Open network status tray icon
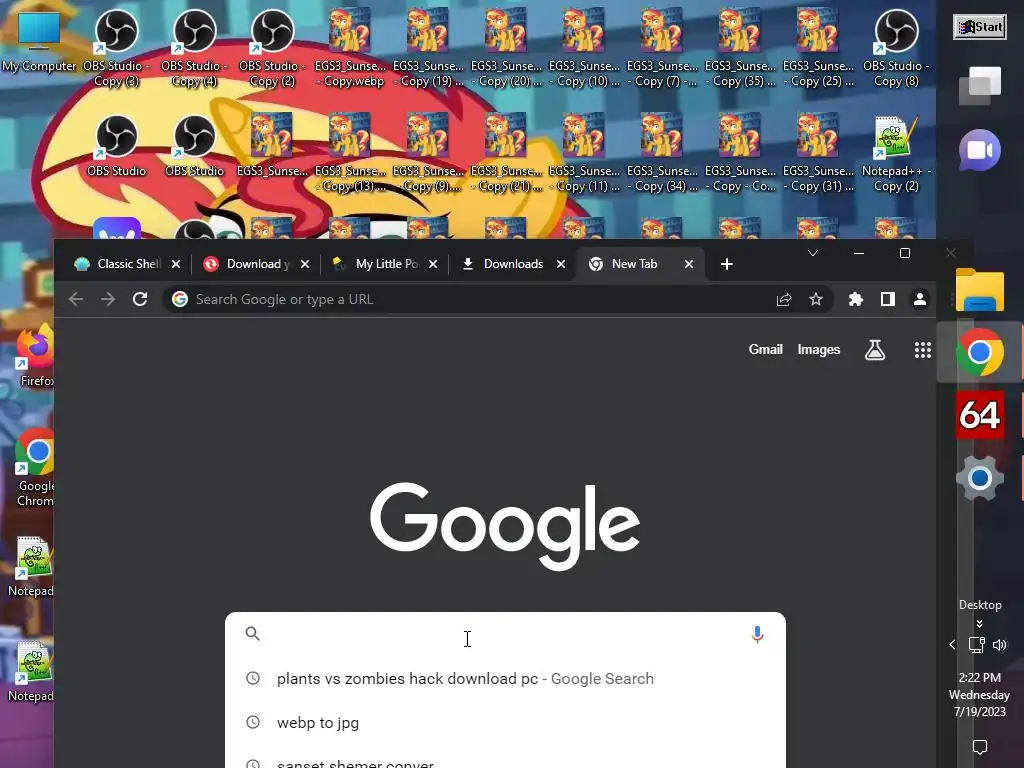The image size is (1024, 768). click(976, 645)
